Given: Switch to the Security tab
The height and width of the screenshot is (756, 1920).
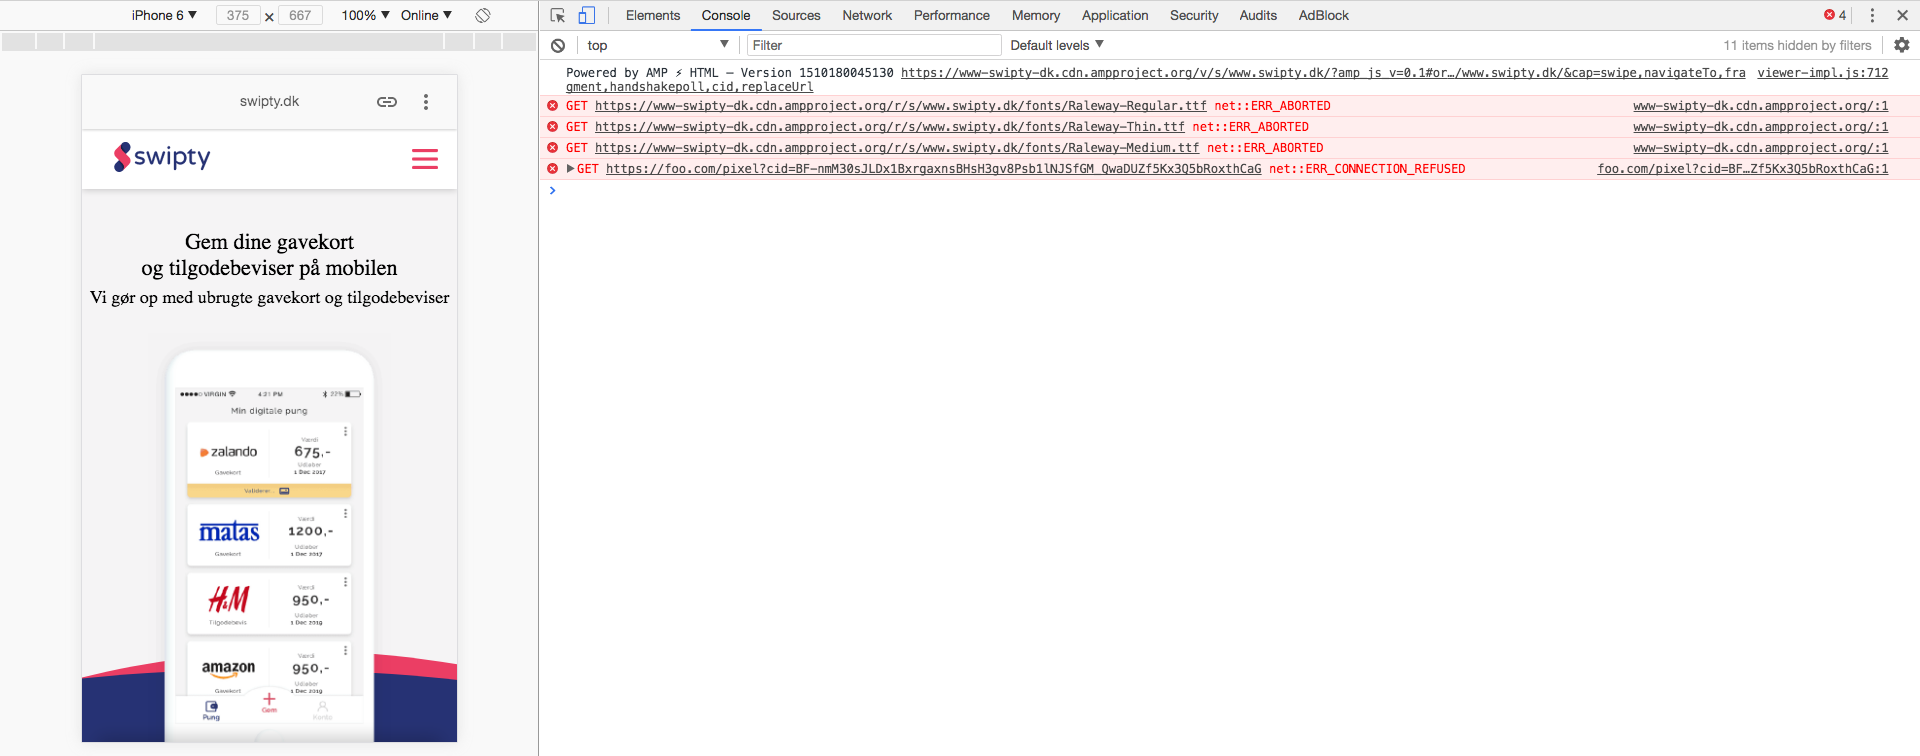Looking at the screenshot, I should pyautogui.click(x=1194, y=15).
